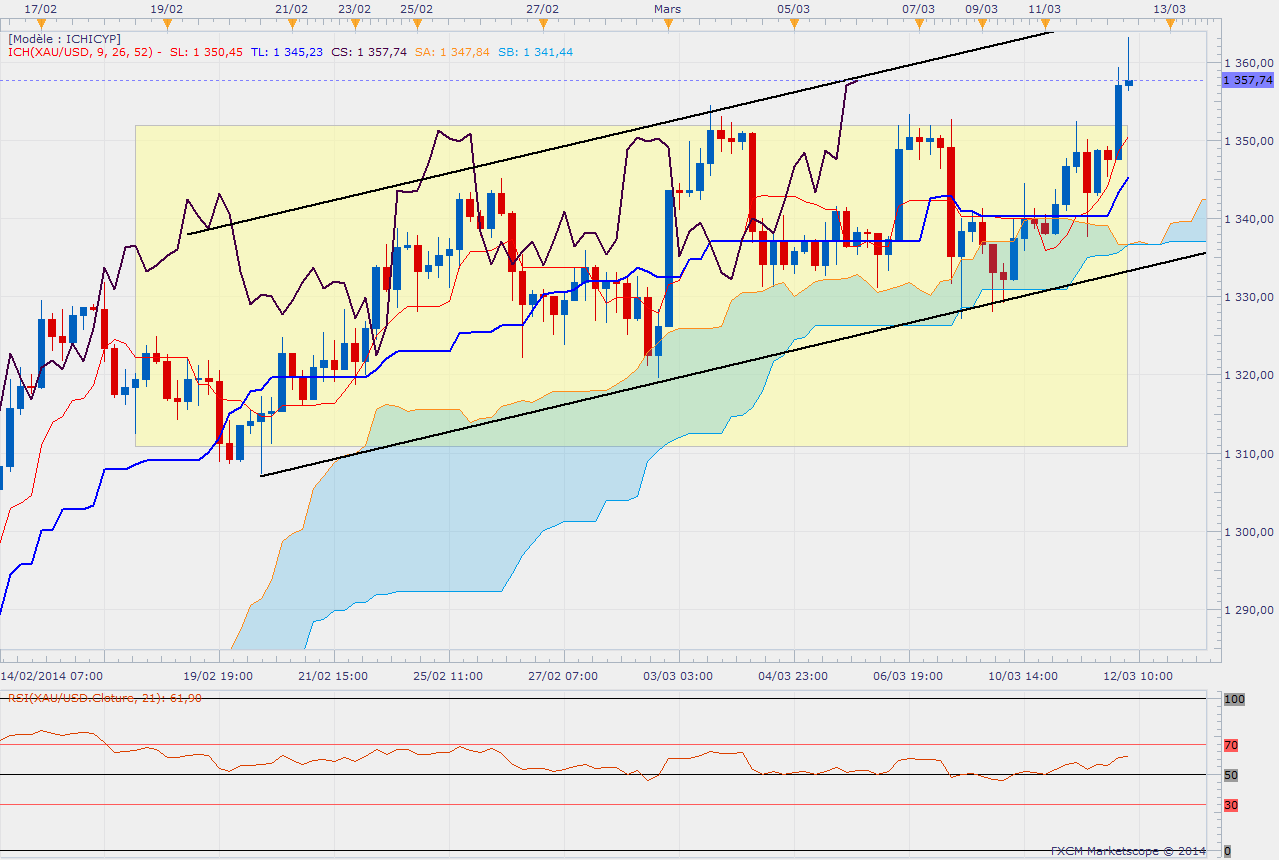Click the 1 350,00 price axis label
The width and height of the screenshot is (1279, 860).
pyautogui.click(x=1248, y=140)
